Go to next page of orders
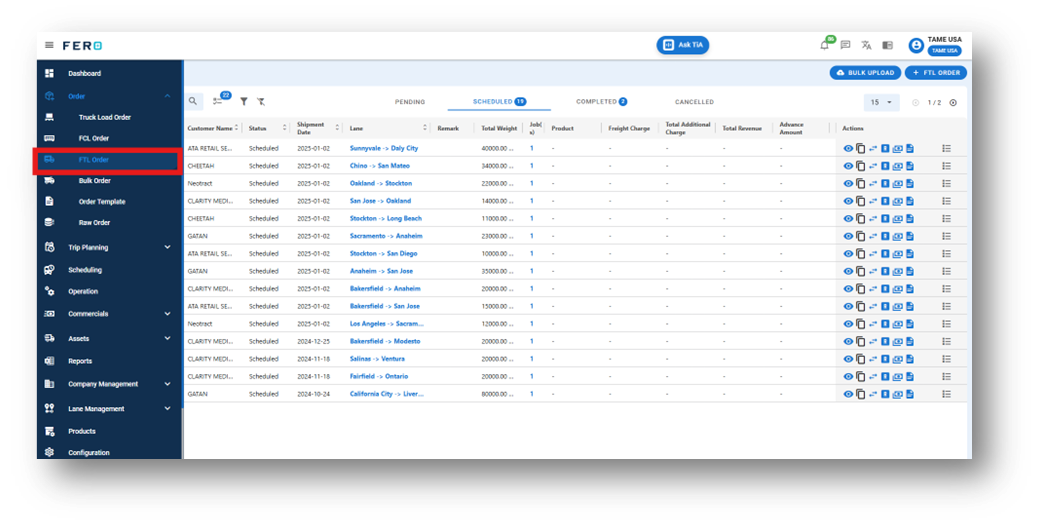 point(953,103)
